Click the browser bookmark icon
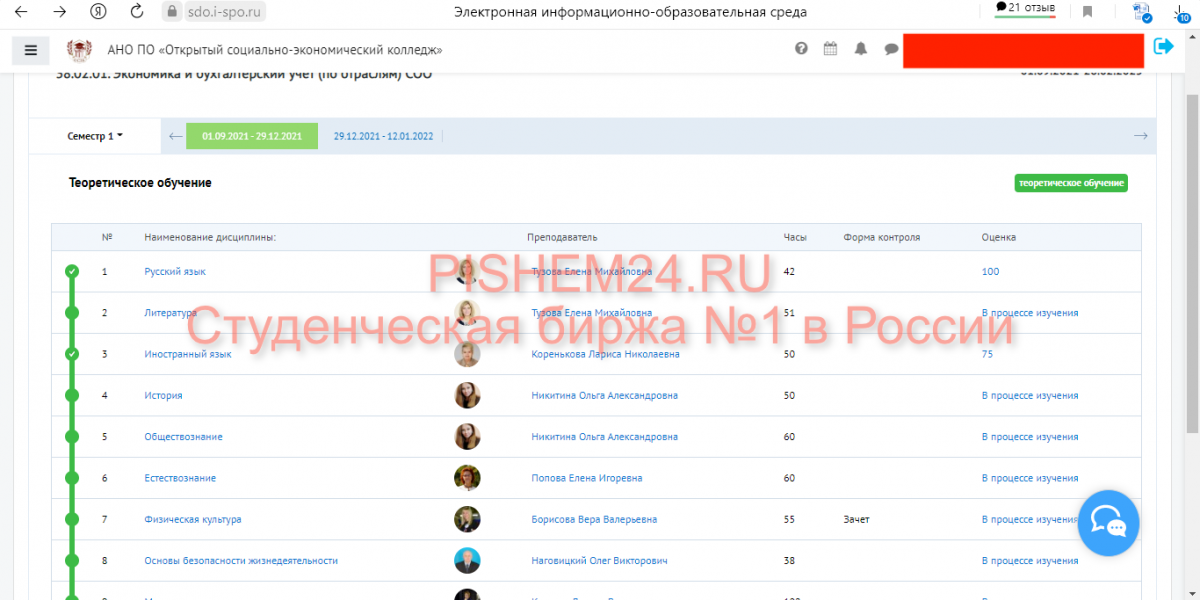Screen dimensions: 1200x600 [1087, 12]
